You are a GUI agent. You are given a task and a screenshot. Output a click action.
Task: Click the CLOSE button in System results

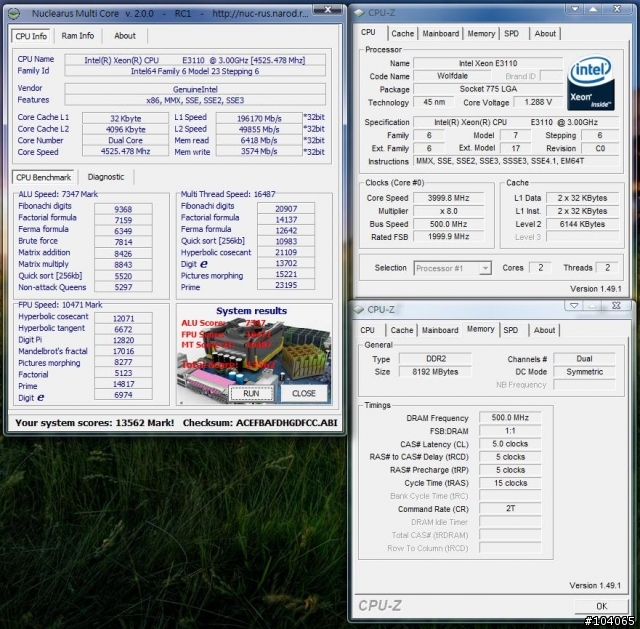click(x=304, y=393)
